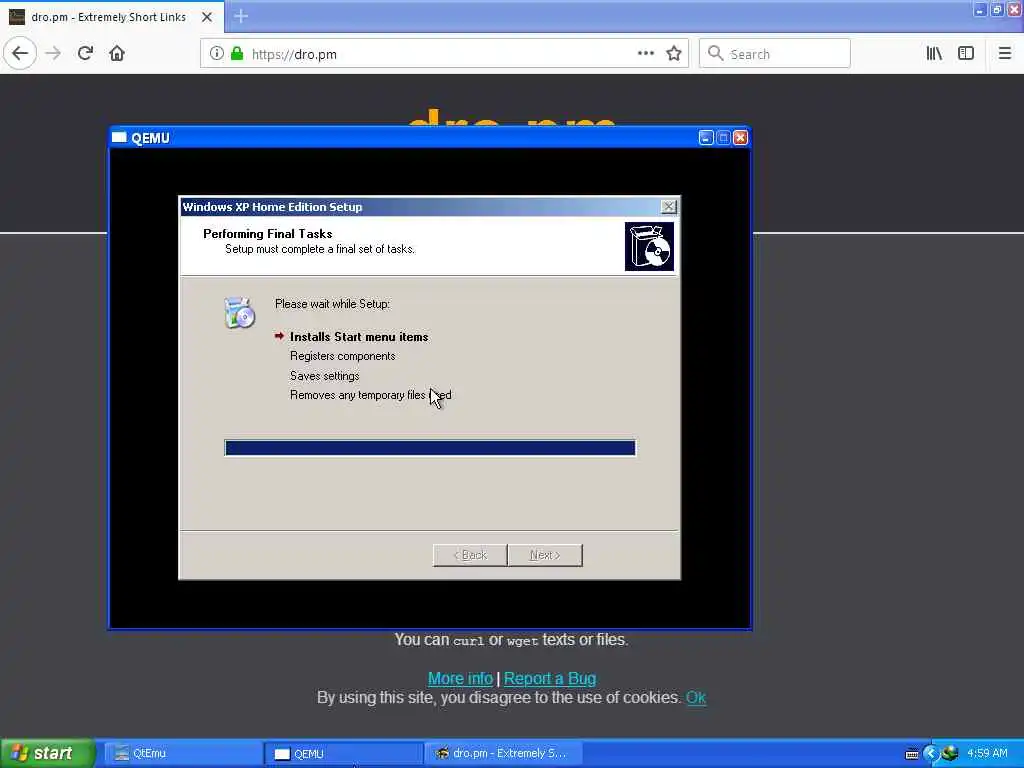Click 'Removes any temporary files' text
The width and height of the screenshot is (1024, 768).
coord(357,395)
